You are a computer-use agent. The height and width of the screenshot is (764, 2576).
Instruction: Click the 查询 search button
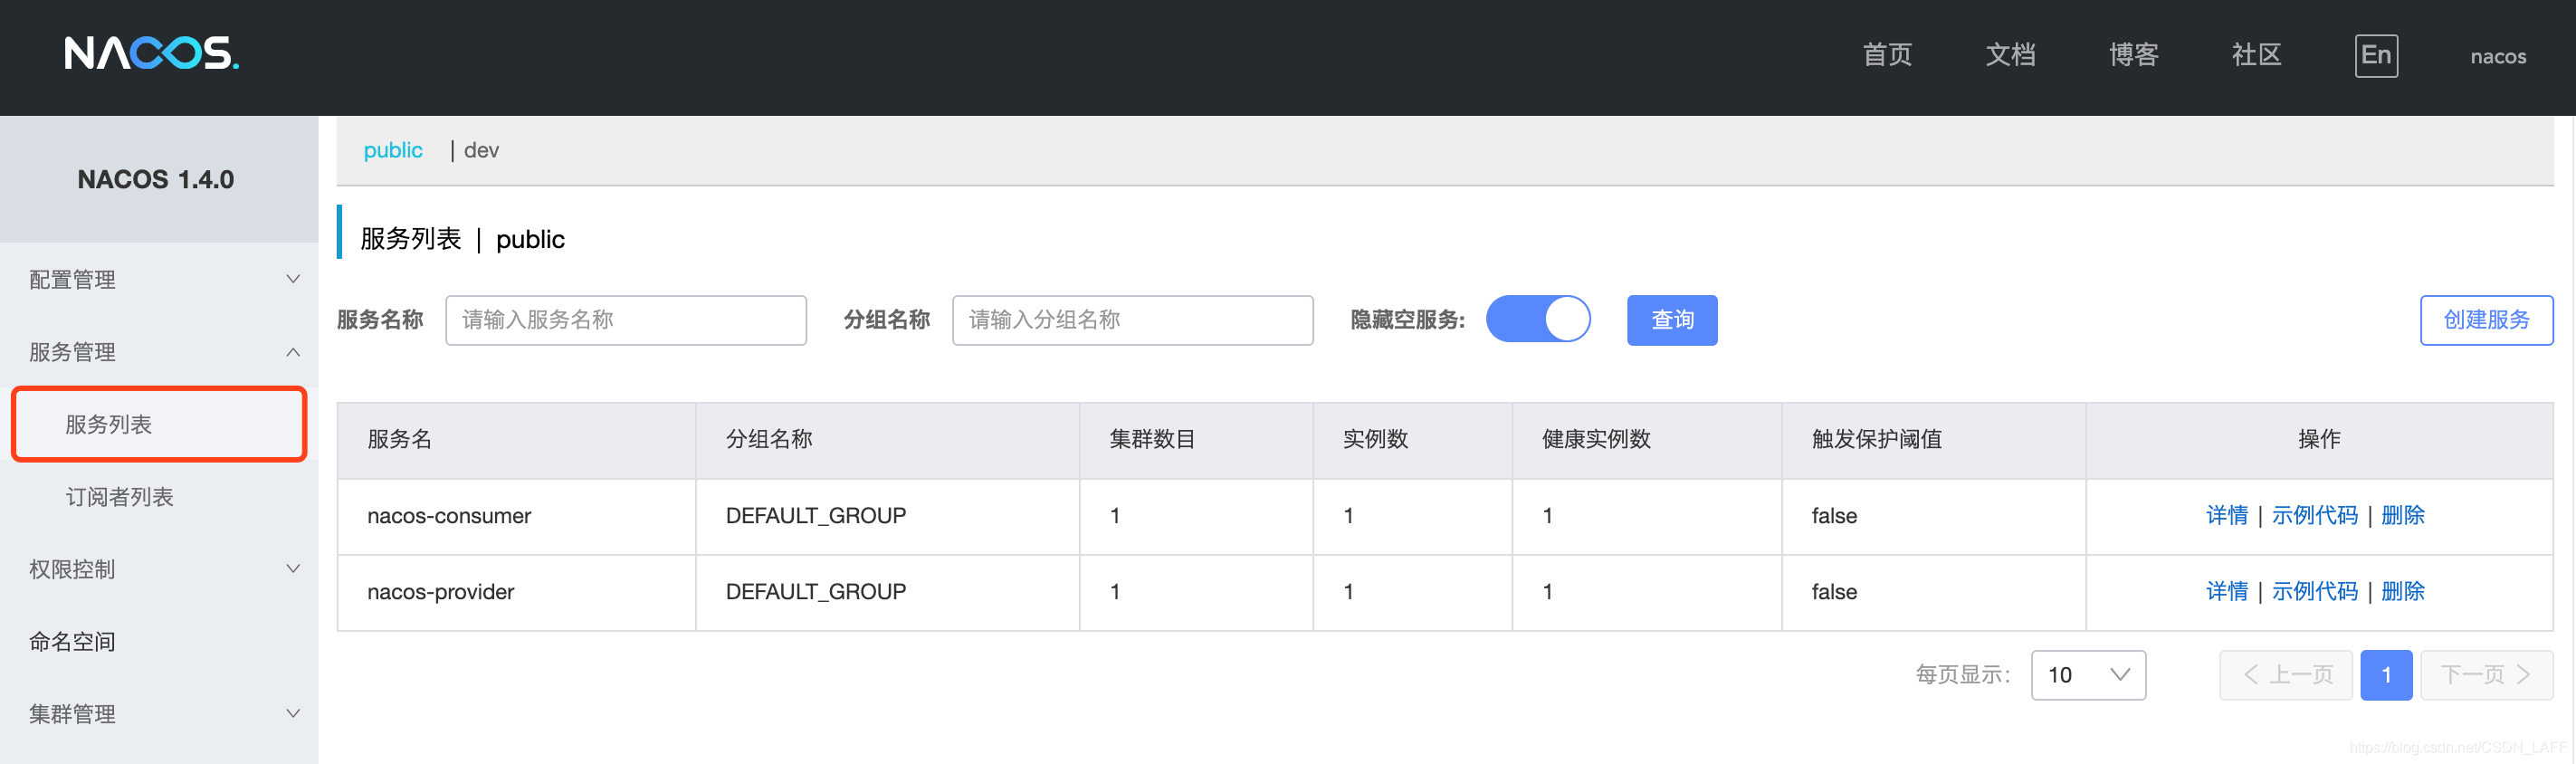coord(1671,320)
